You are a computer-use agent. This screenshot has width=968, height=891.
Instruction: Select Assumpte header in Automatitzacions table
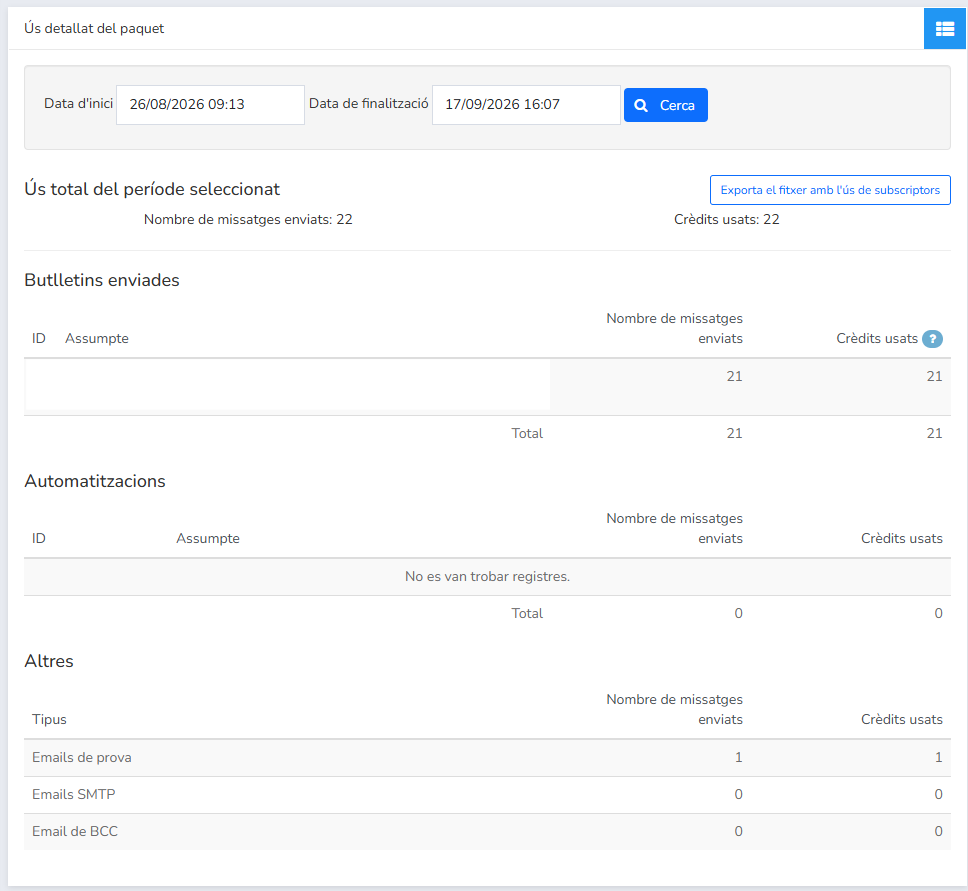pyautogui.click(x=207, y=538)
